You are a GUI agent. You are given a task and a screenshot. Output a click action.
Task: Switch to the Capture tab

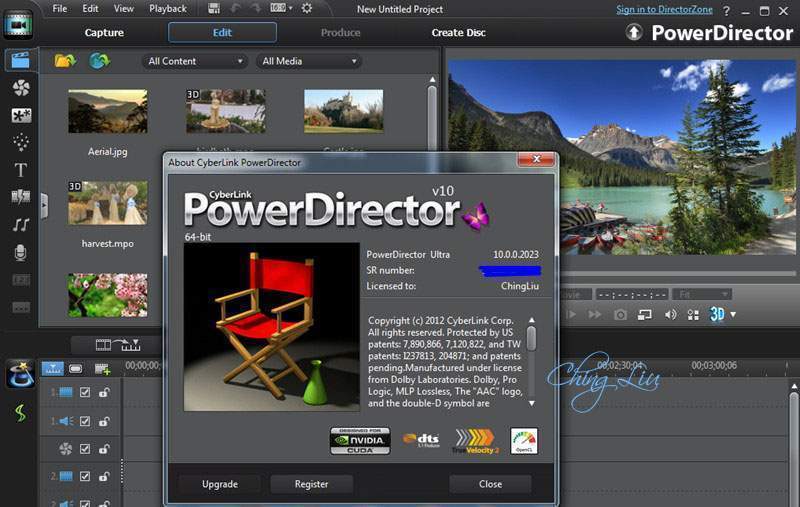[x=104, y=33]
